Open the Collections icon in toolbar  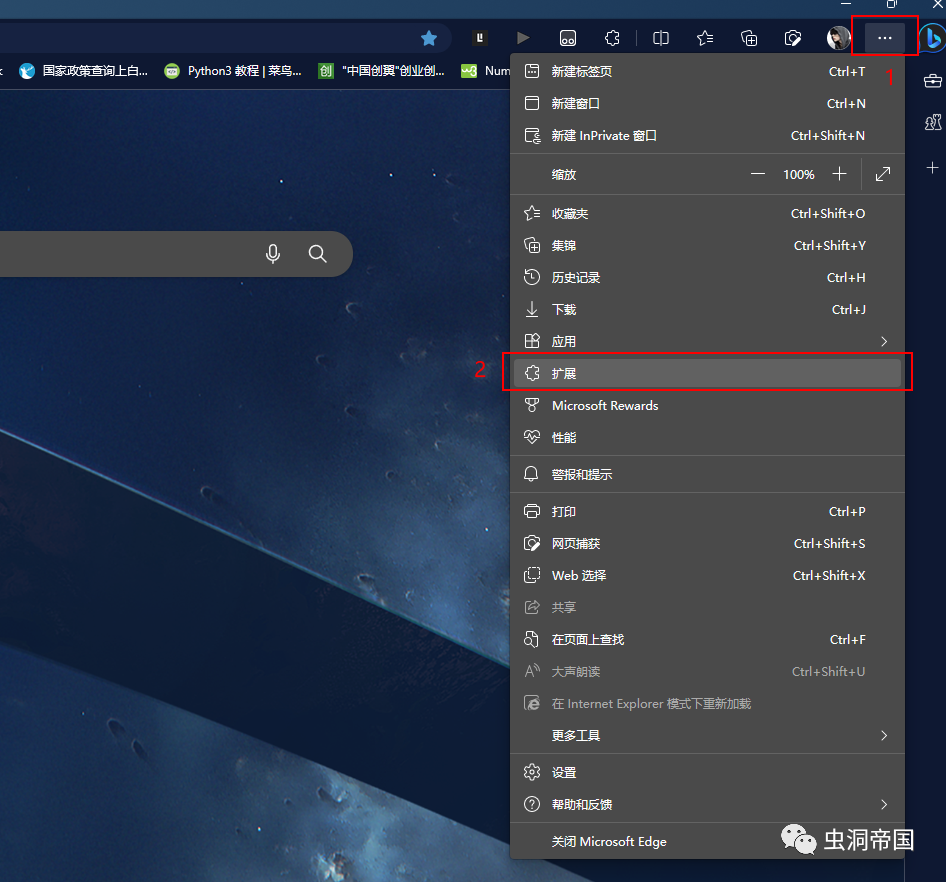pyautogui.click(x=749, y=39)
